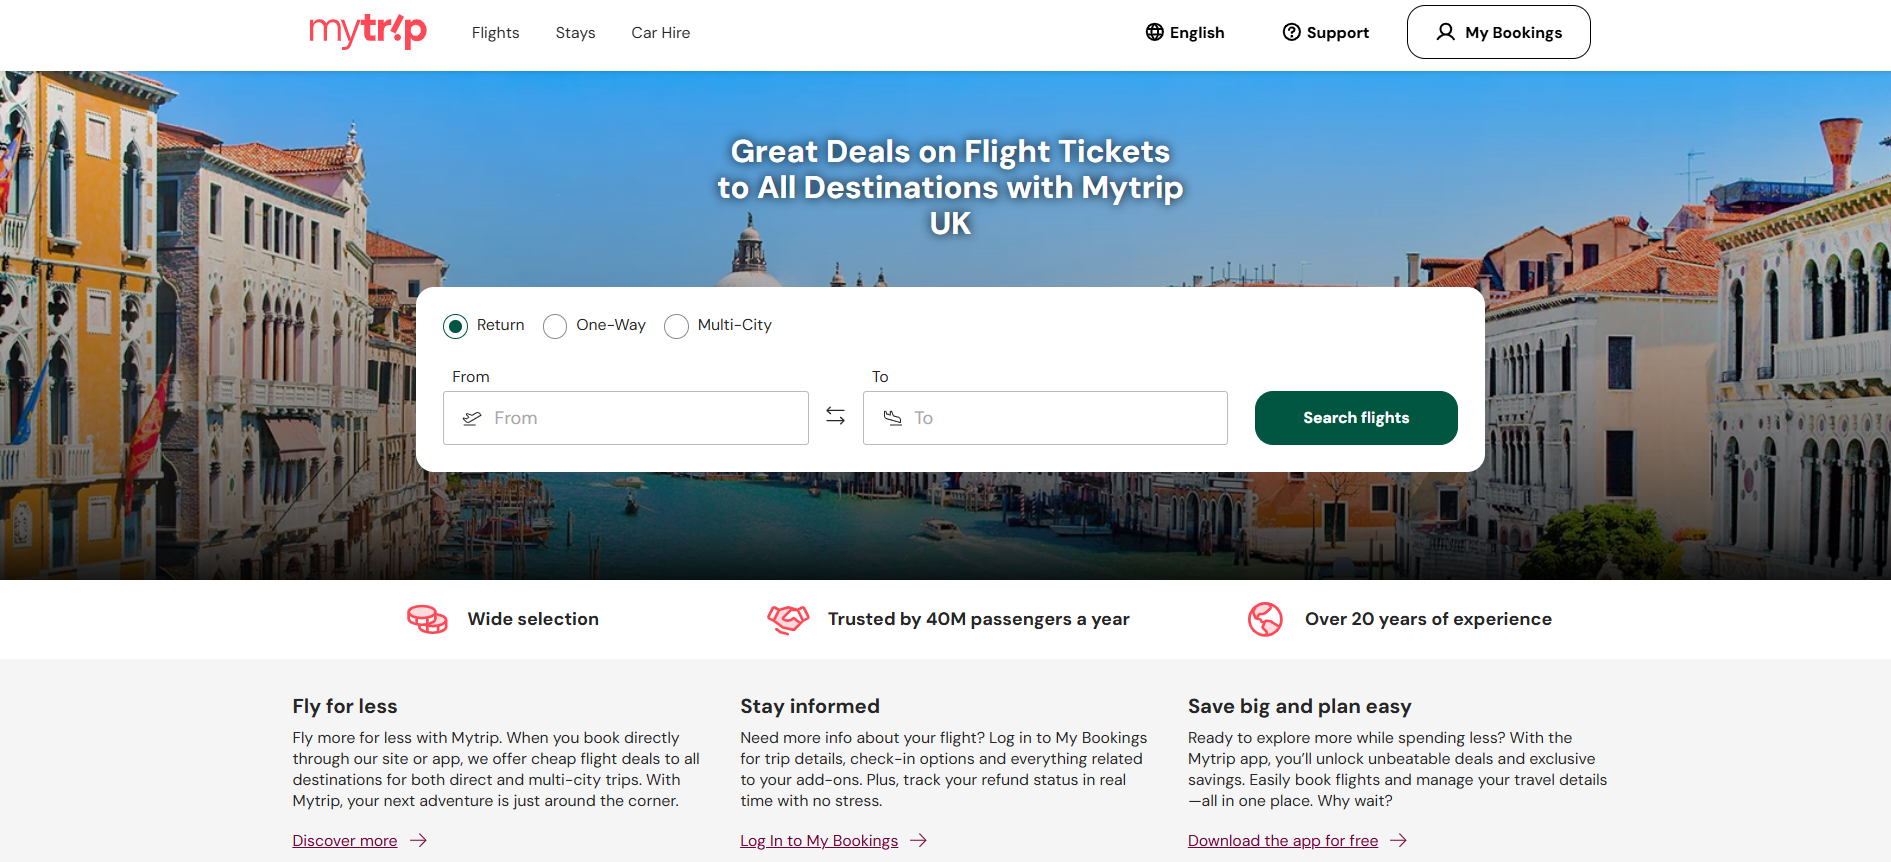The height and width of the screenshot is (862, 1891).
Task: Follow the Discover more link
Action: click(345, 841)
